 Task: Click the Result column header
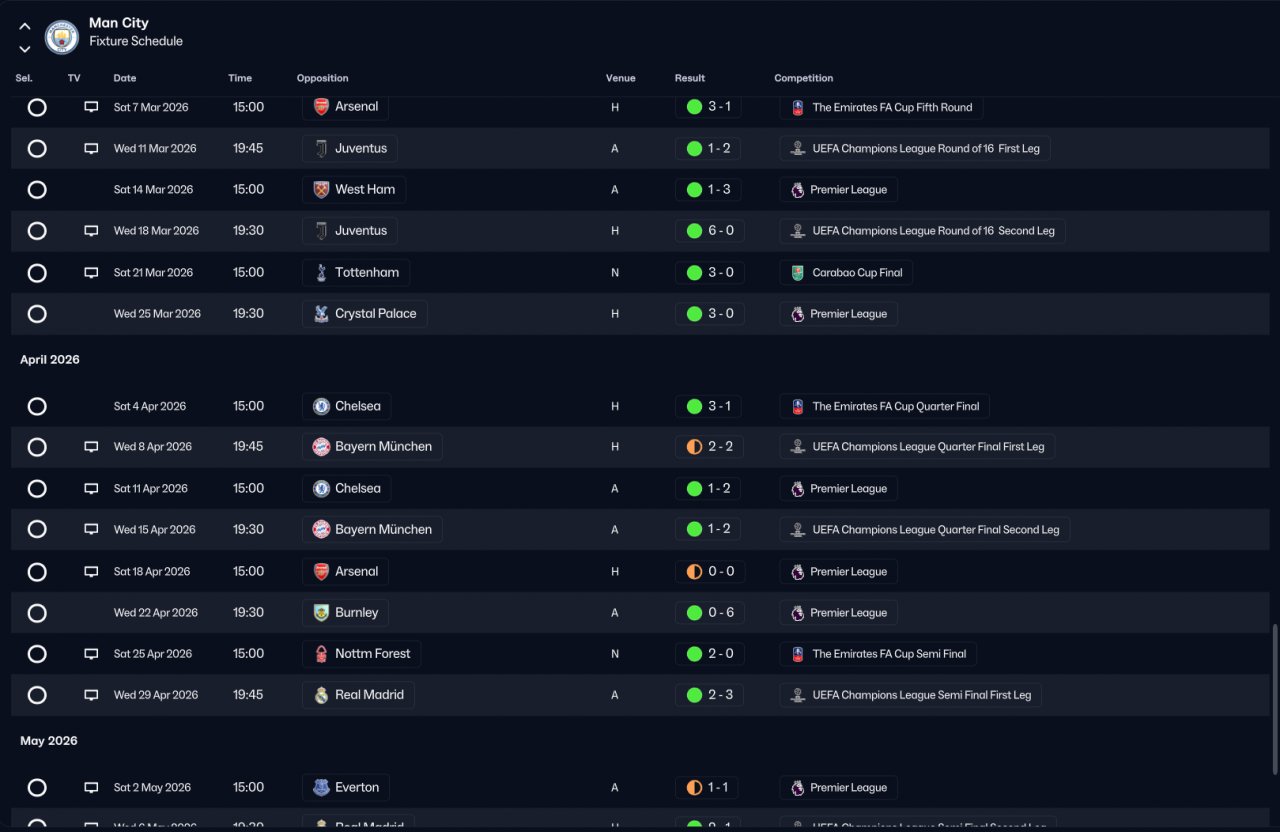tap(689, 78)
